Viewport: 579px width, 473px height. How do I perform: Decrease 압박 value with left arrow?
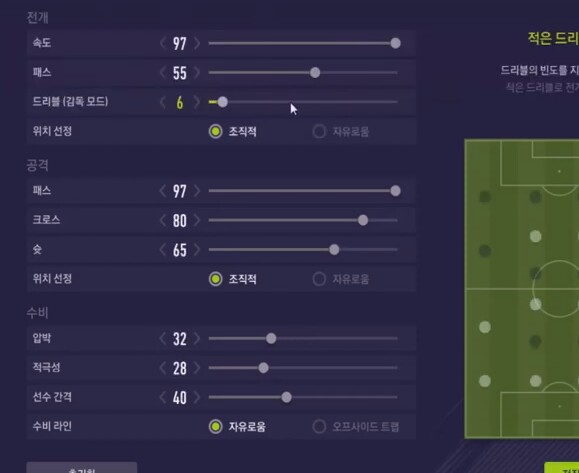[x=163, y=338]
